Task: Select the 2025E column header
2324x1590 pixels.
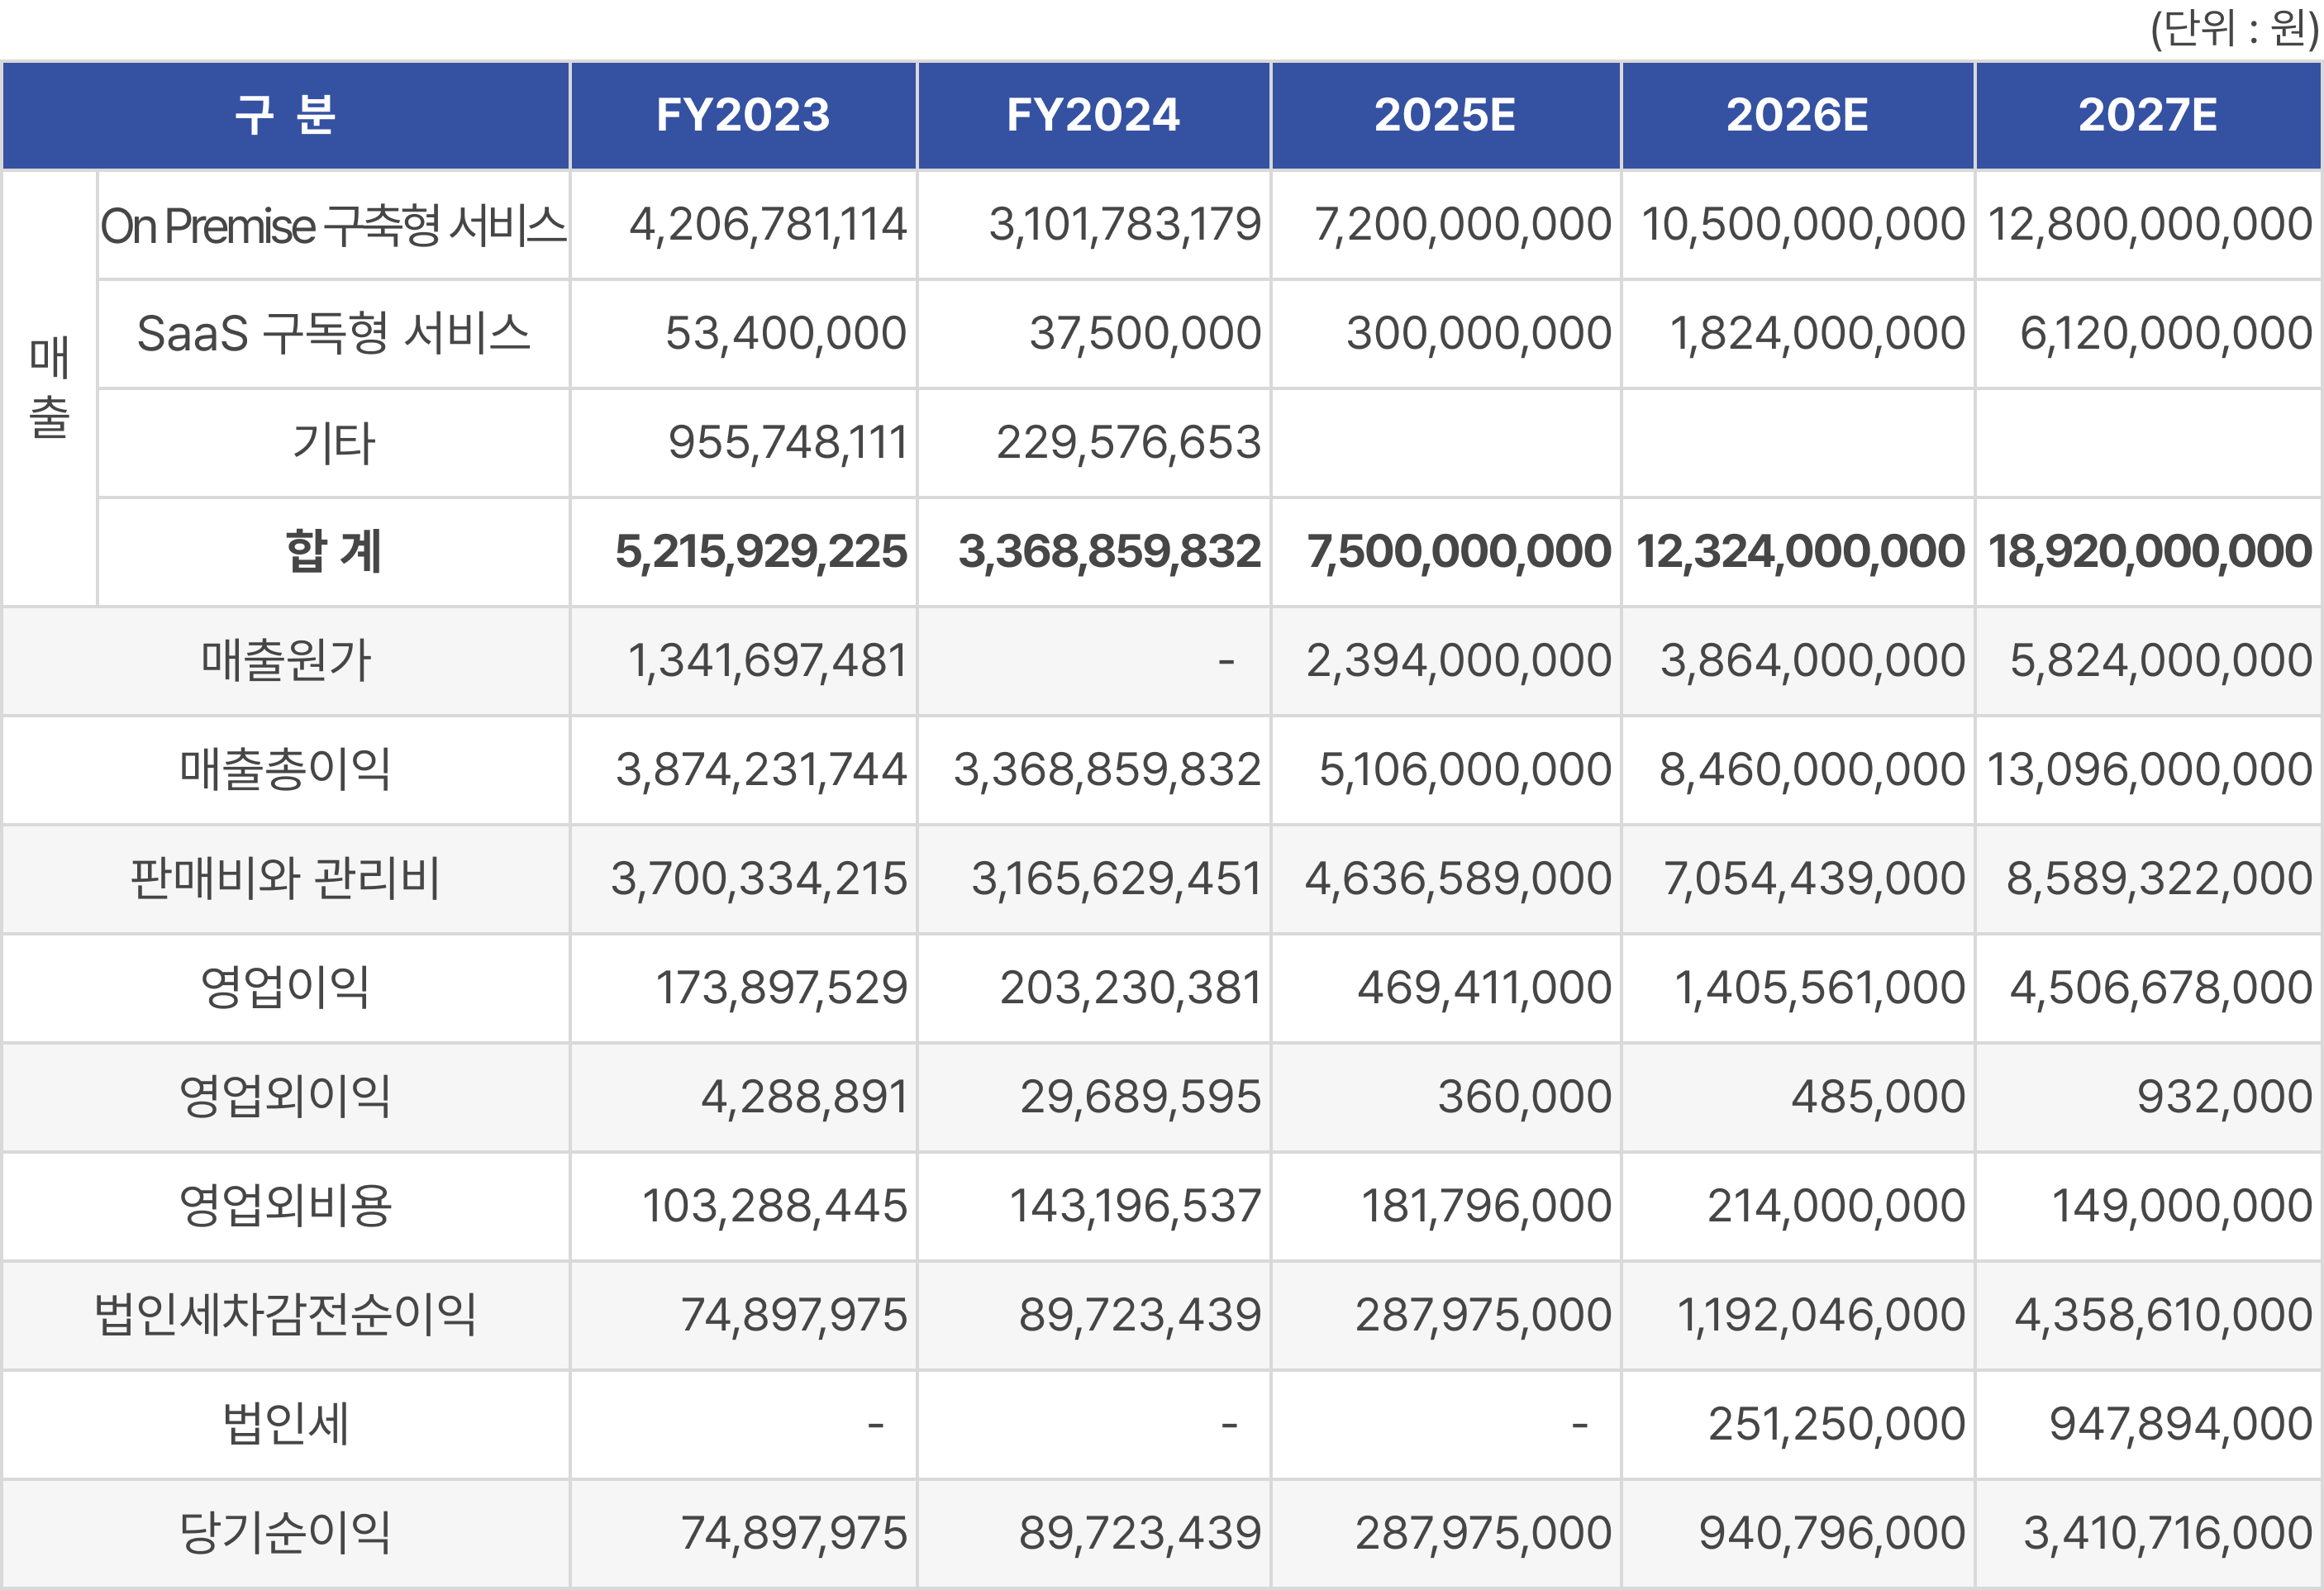Action: point(1445,115)
